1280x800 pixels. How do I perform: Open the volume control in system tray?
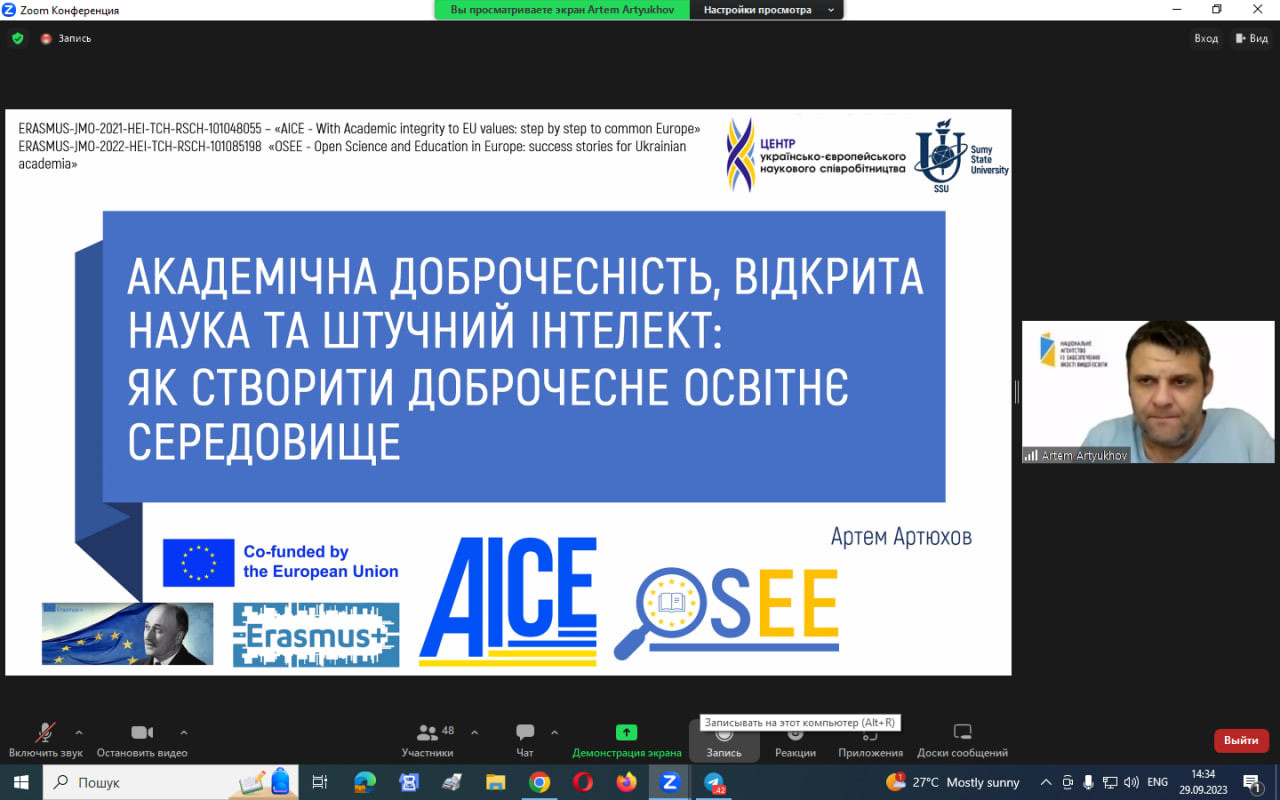(x=1132, y=782)
